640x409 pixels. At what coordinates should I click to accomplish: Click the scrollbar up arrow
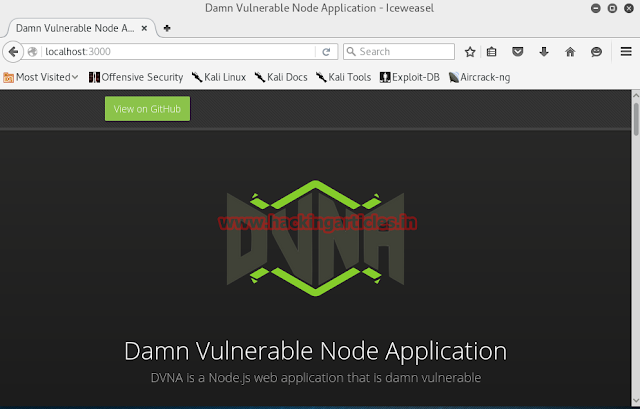point(636,95)
